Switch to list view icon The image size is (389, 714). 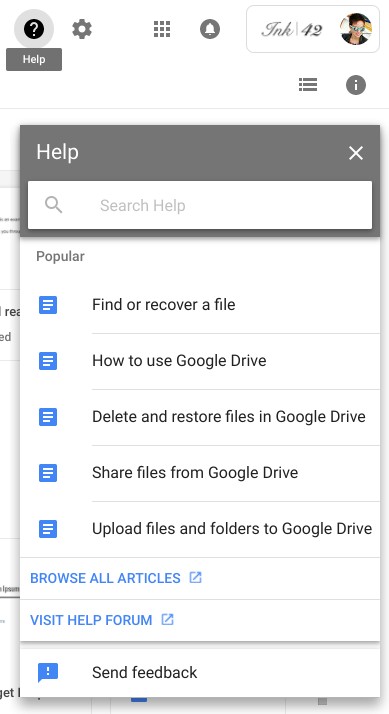[308, 85]
